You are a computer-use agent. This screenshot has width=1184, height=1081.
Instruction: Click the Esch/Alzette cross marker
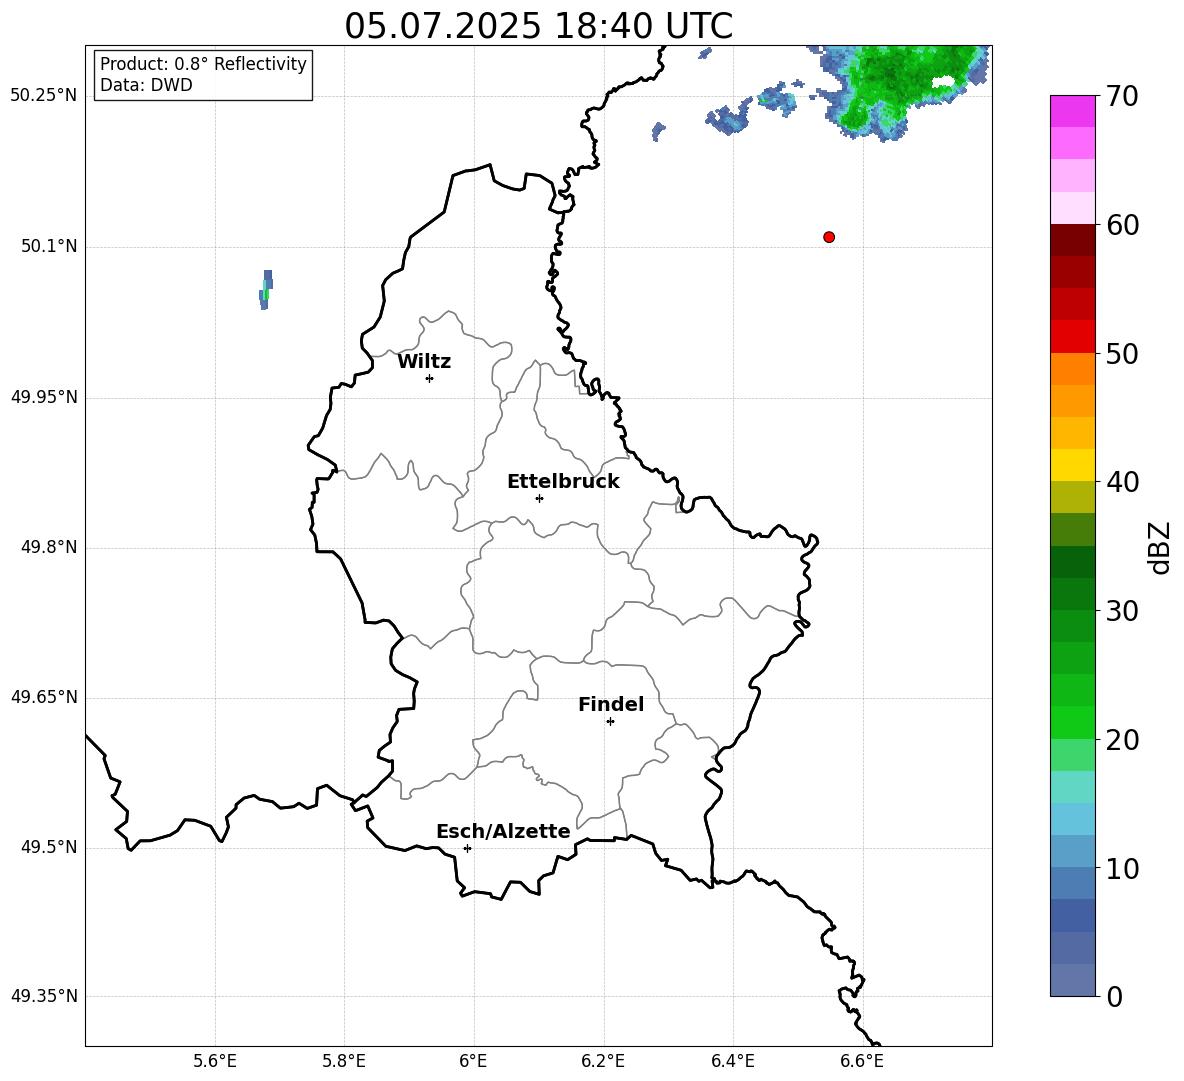click(467, 848)
